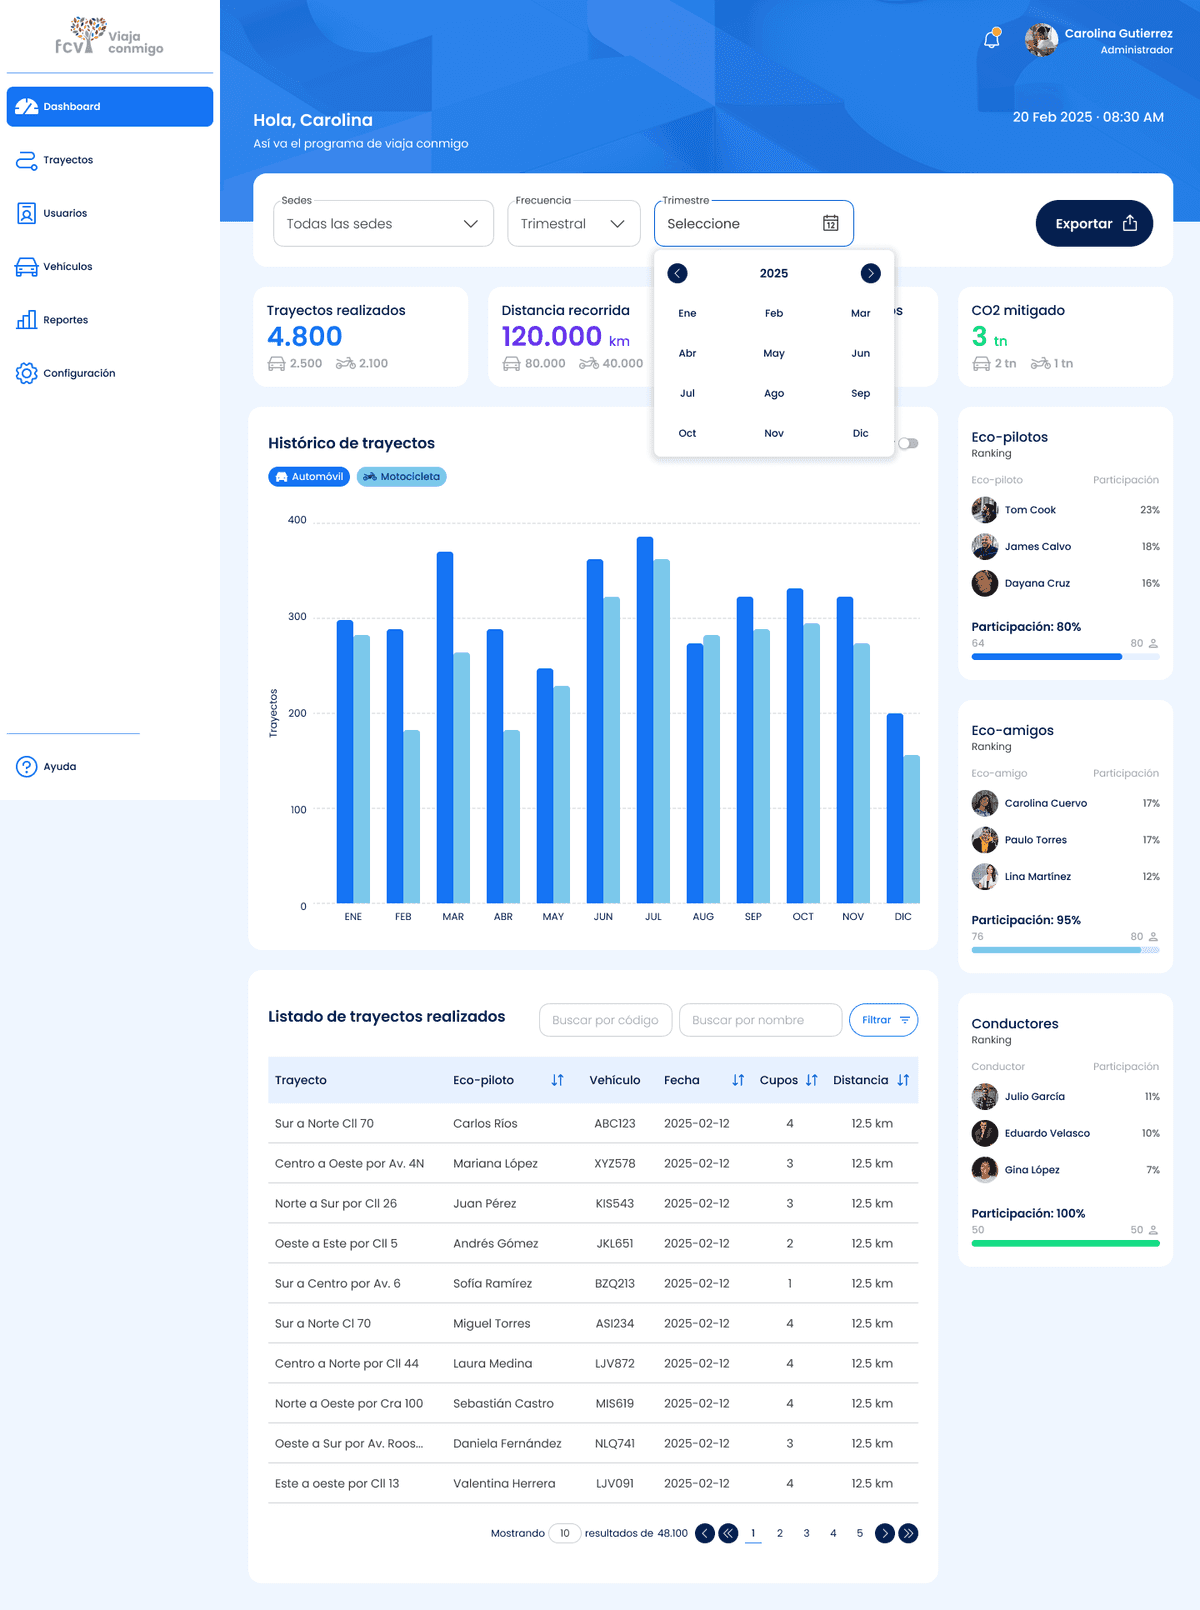Viewport: 1200px width, 1610px height.
Task: Advance to next year in date picker
Action: click(870, 273)
